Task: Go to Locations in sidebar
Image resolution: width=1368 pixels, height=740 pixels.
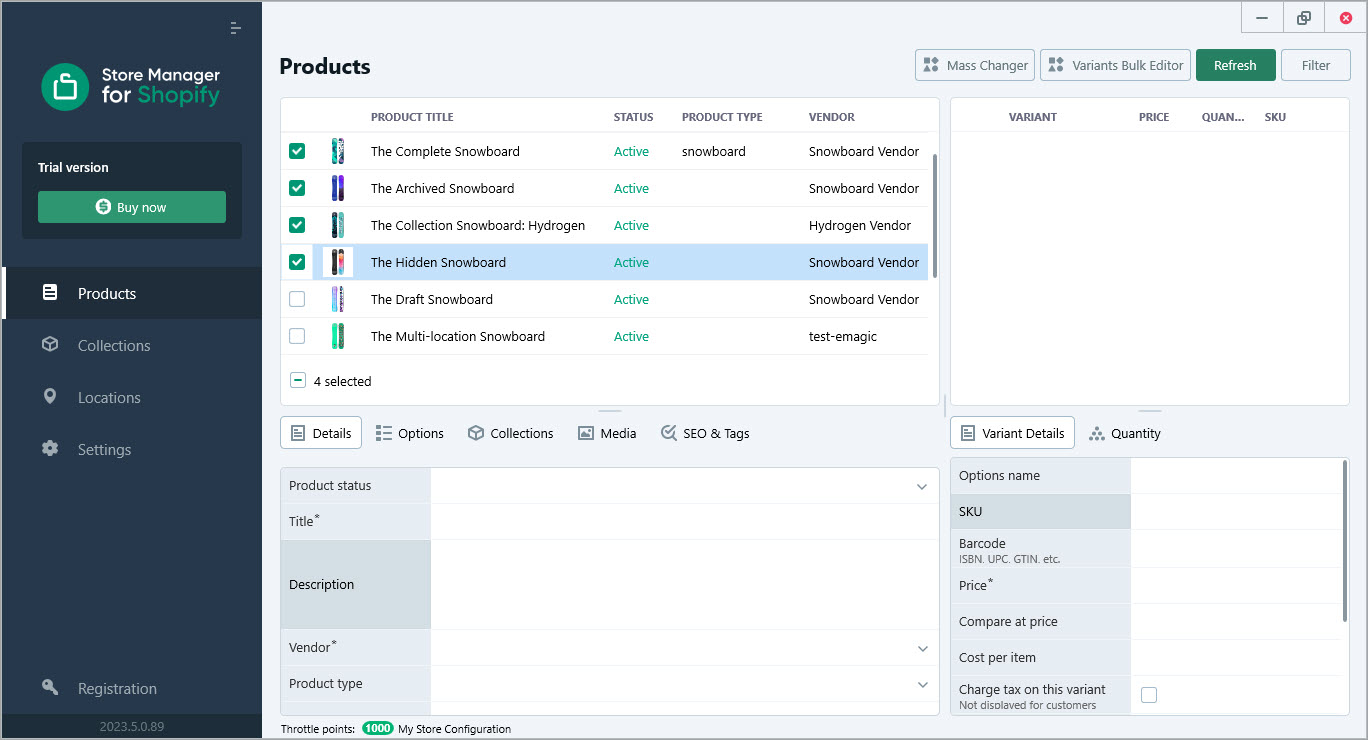Action: click(132, 397)
